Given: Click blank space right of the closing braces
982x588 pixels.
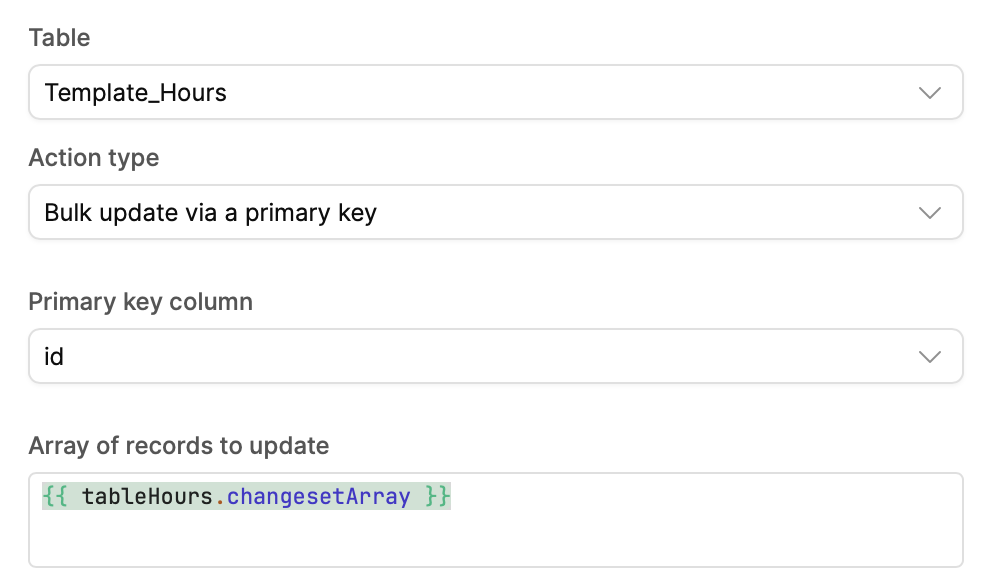Looking at the screenshot, I should tap(700, 496).
